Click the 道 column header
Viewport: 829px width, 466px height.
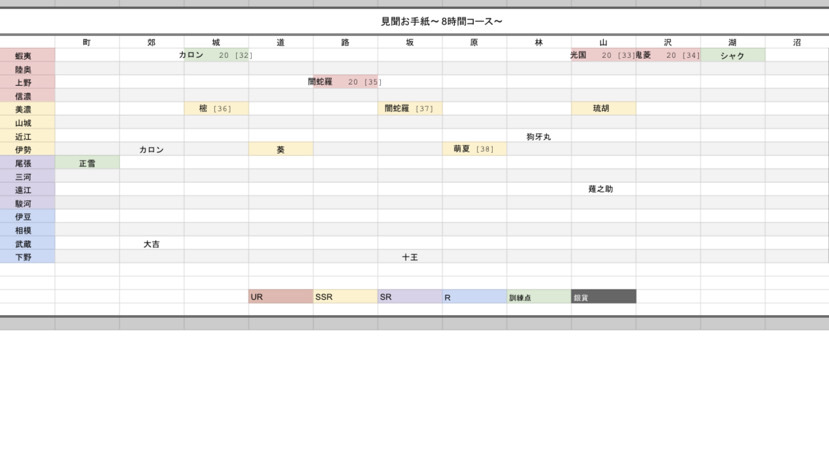pos(281,42)
